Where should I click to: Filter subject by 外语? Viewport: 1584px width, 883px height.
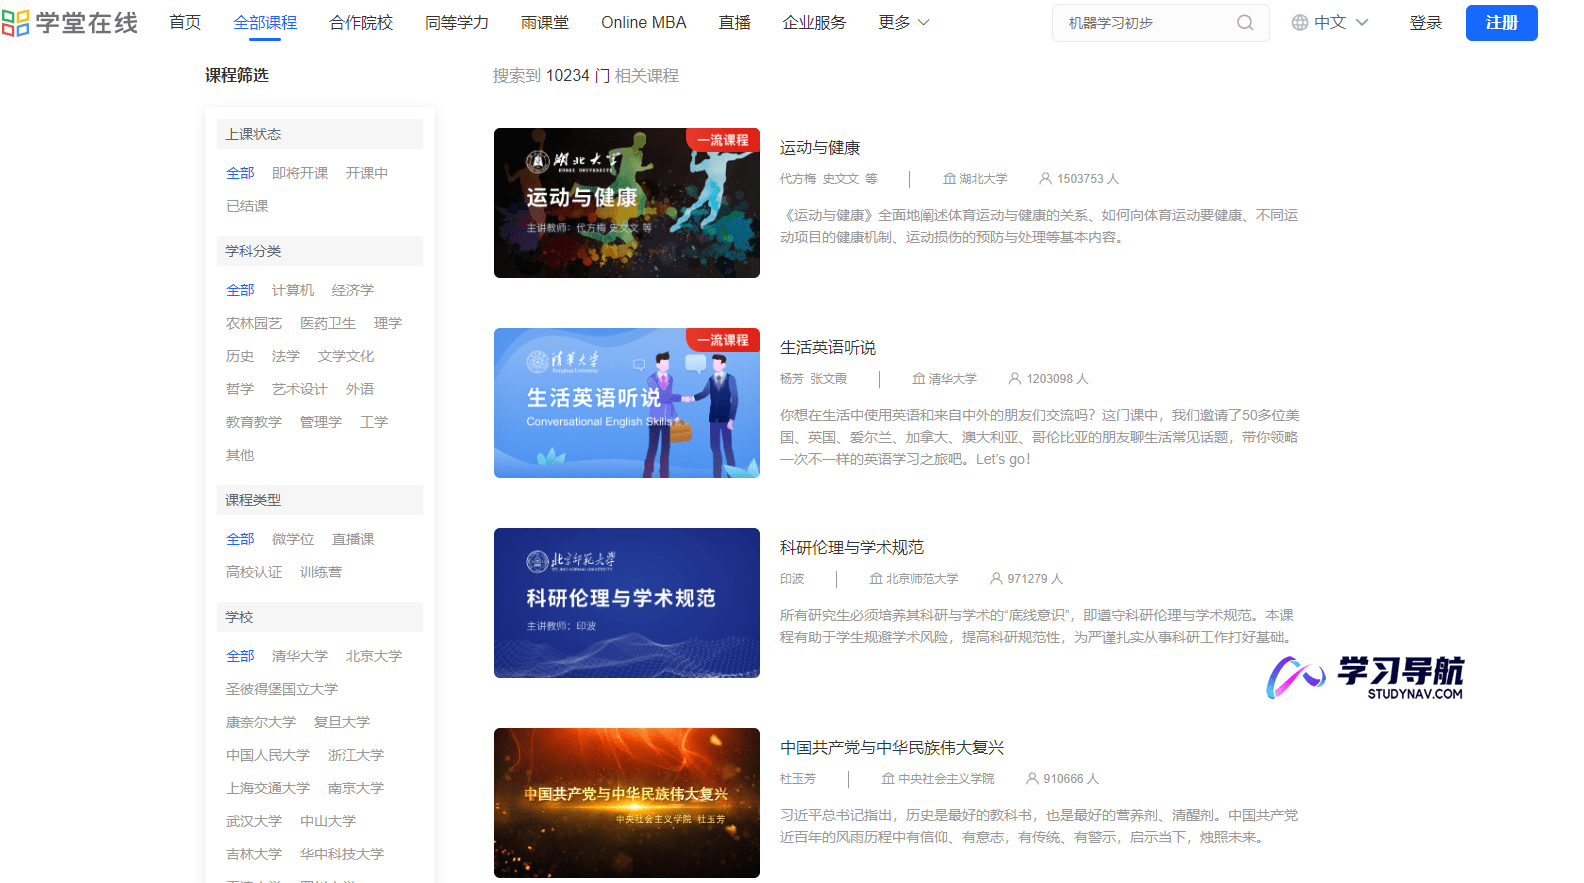[360, 389]
